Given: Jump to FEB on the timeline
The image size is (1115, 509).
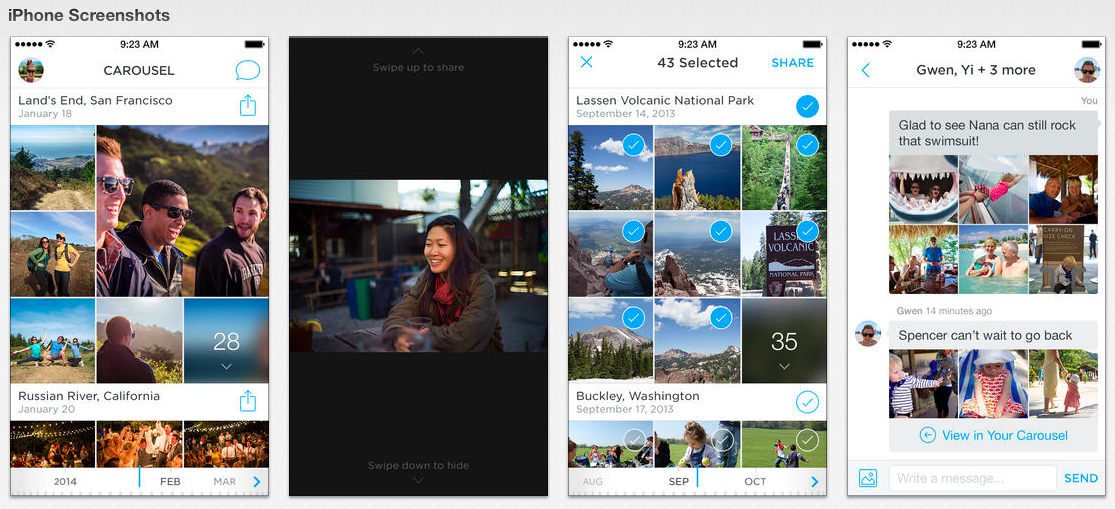Looking at the screenshot, I should click(x=170, y=481).
